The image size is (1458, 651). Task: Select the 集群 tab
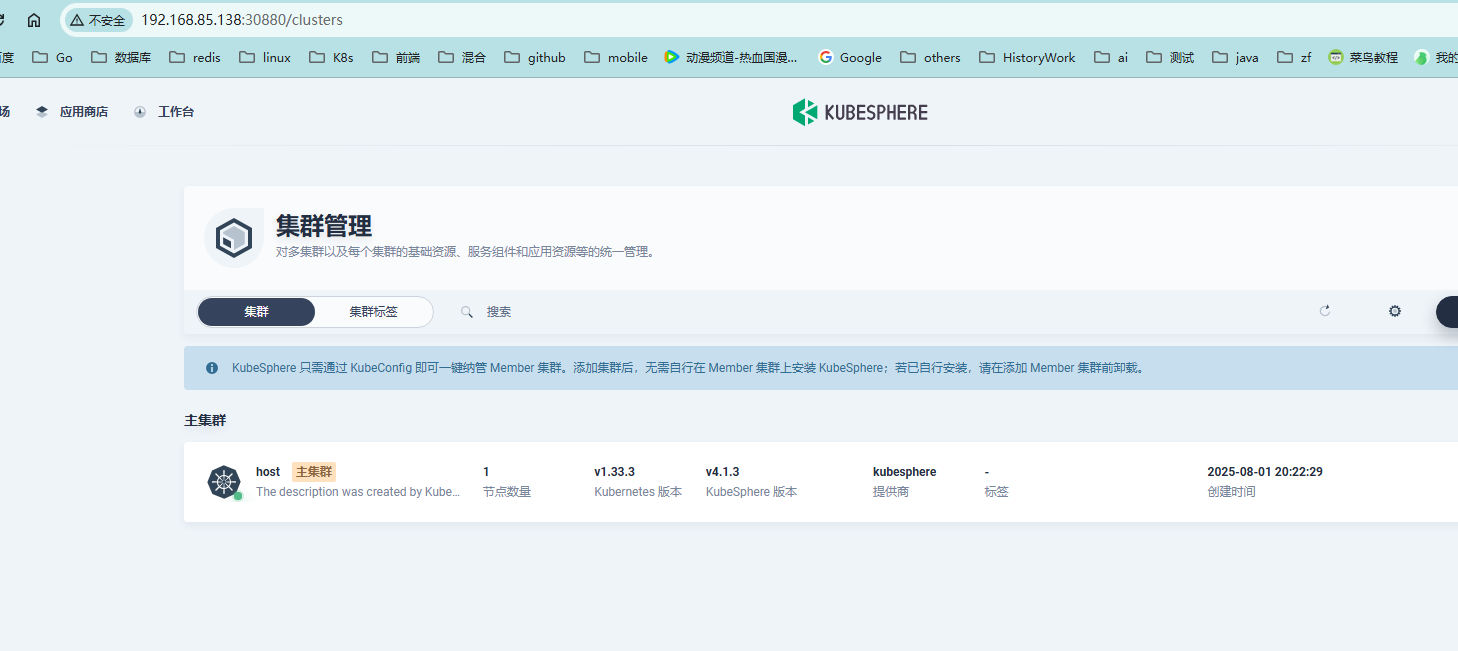click(x=256, y=312)
